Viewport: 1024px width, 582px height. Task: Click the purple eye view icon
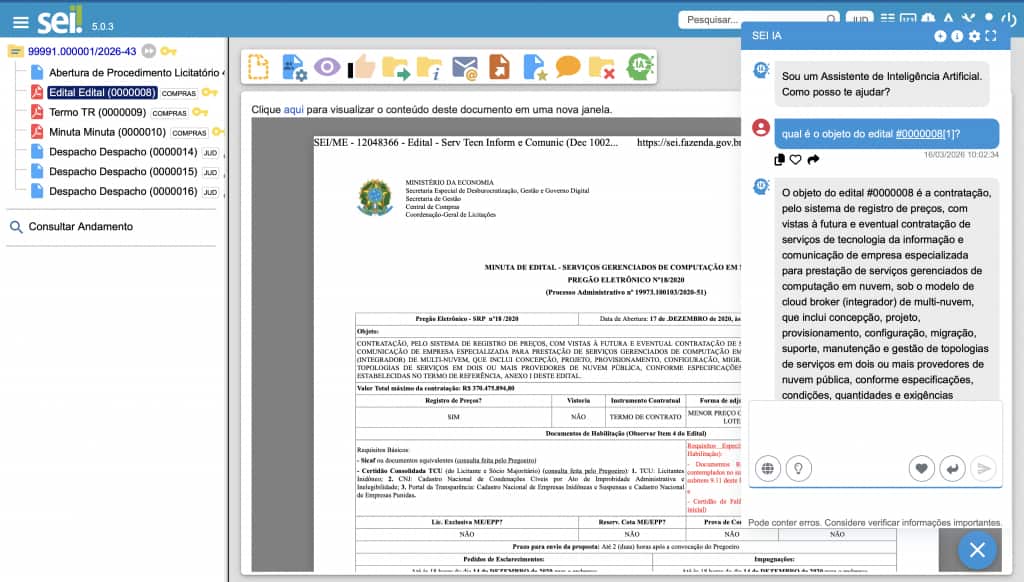tap(327, 67)
